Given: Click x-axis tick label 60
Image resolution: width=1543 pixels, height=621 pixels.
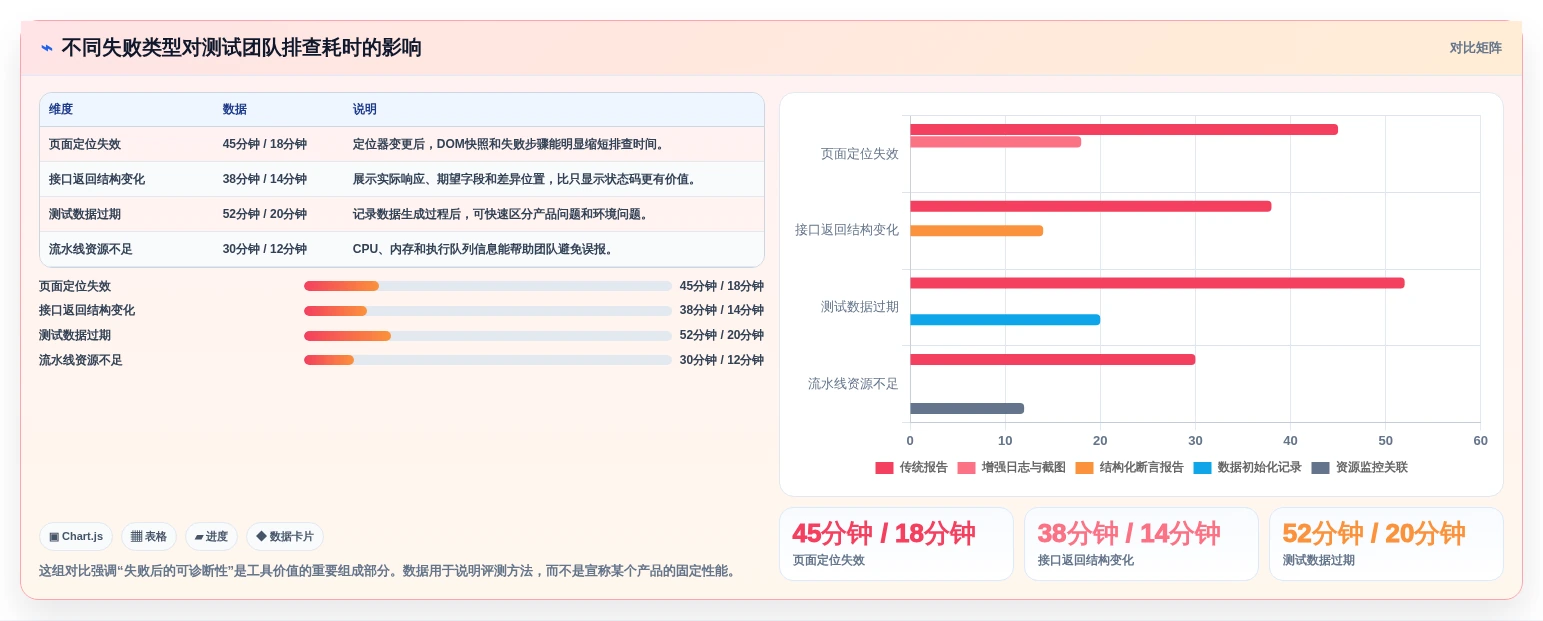Looking at the screenshot, I should (1480, 441).
